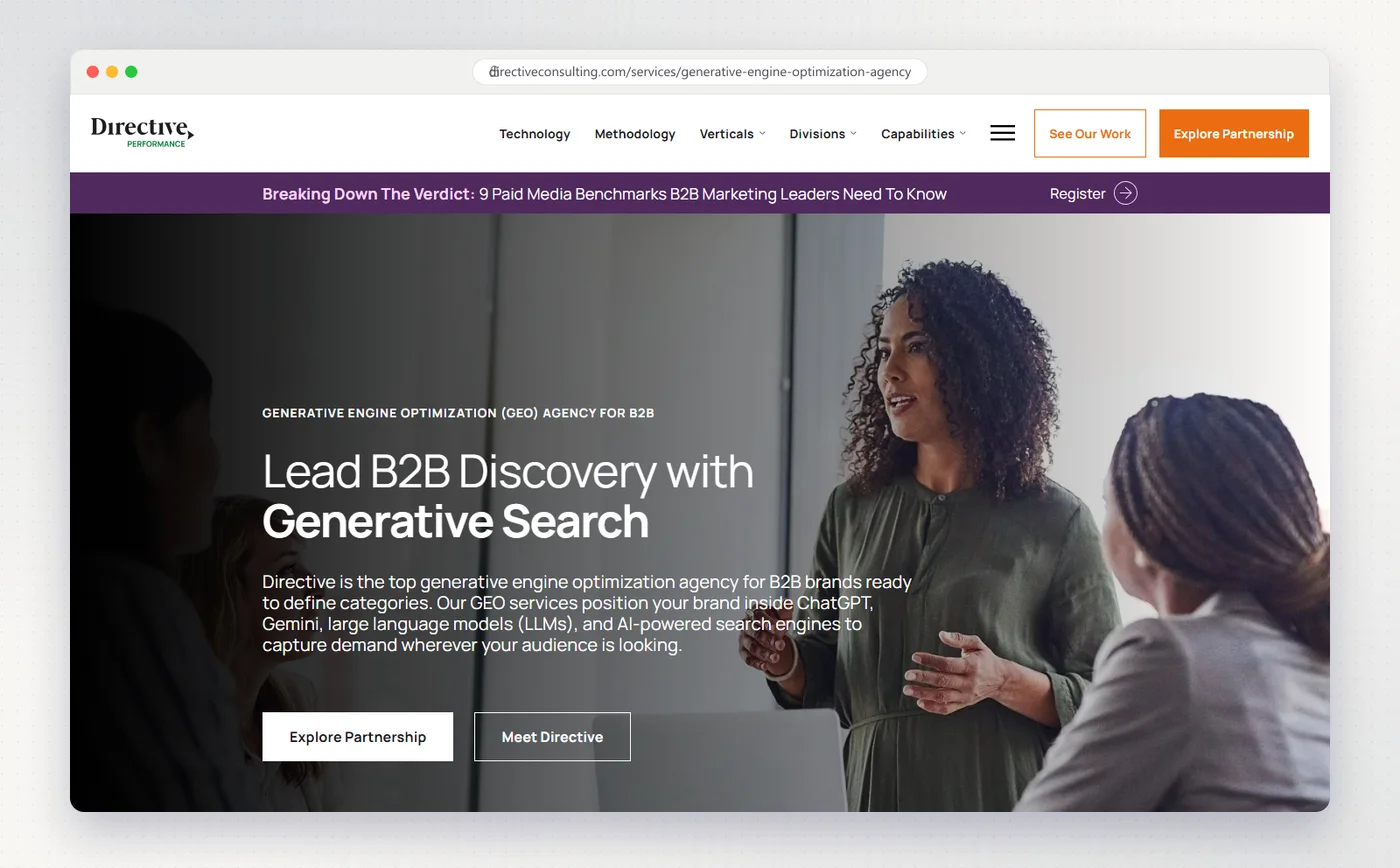Click the yellow minimize window button
This screenshot has width=1400, height=868.
tap(112, 72)
